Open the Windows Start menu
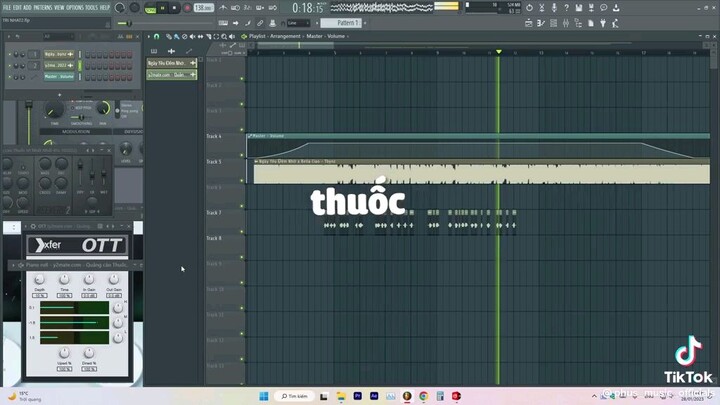 (264, 396)
